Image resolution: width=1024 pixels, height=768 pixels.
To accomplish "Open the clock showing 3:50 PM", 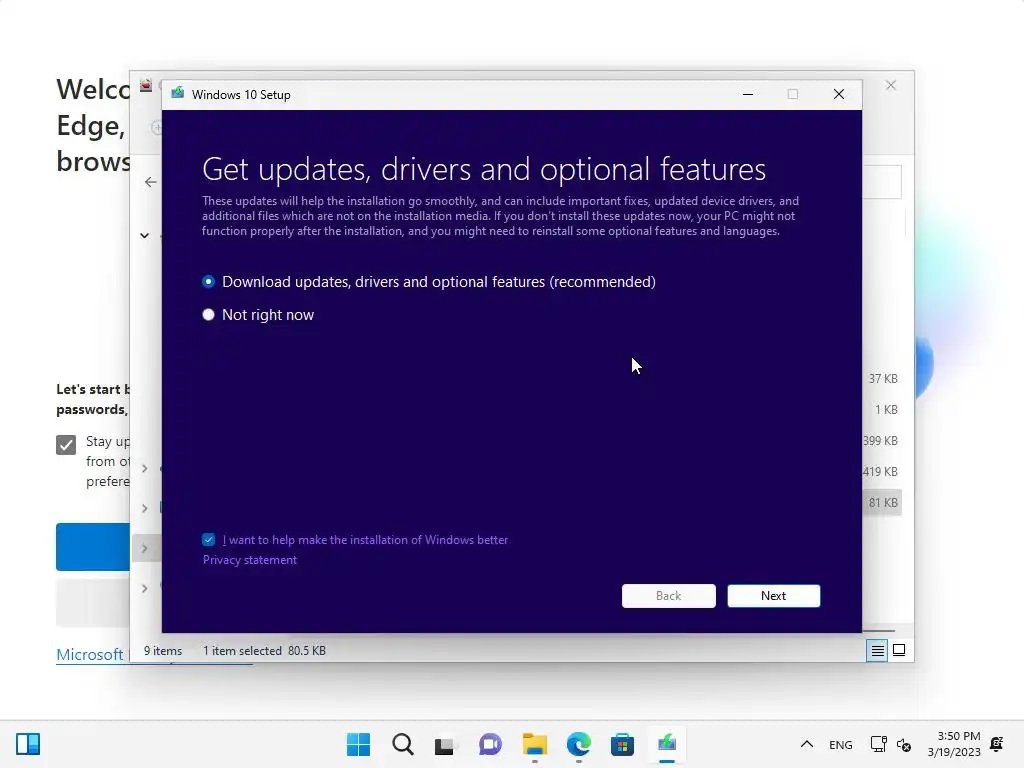I will (954, 744).
